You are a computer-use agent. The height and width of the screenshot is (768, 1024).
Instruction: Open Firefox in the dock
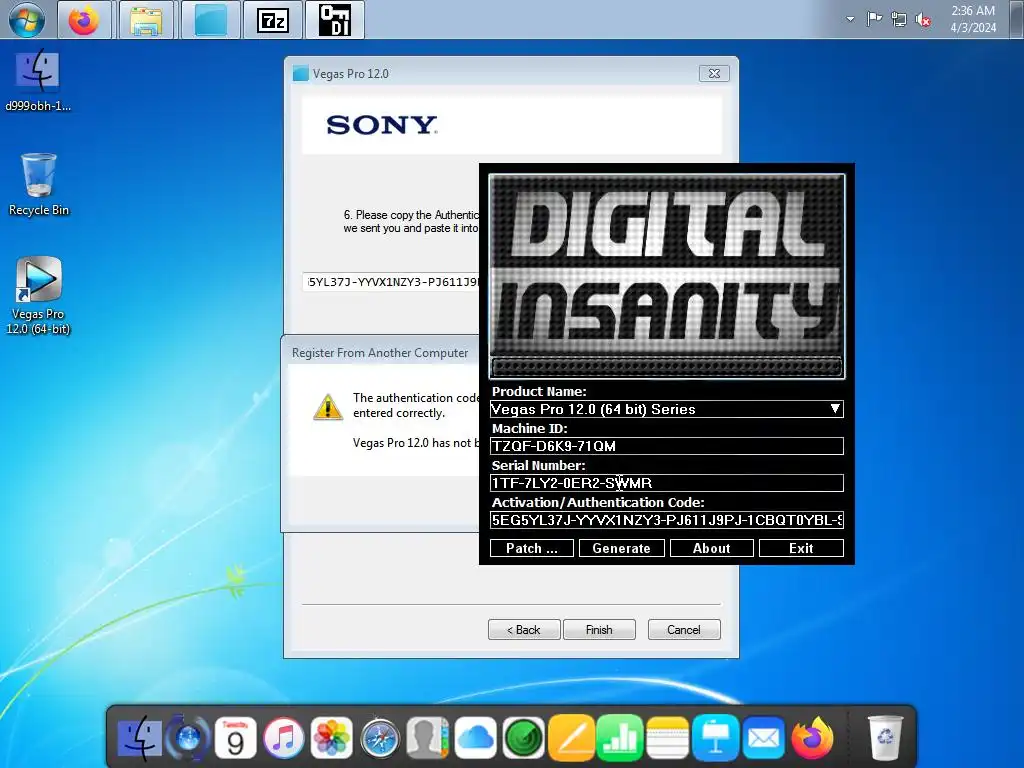812,739
